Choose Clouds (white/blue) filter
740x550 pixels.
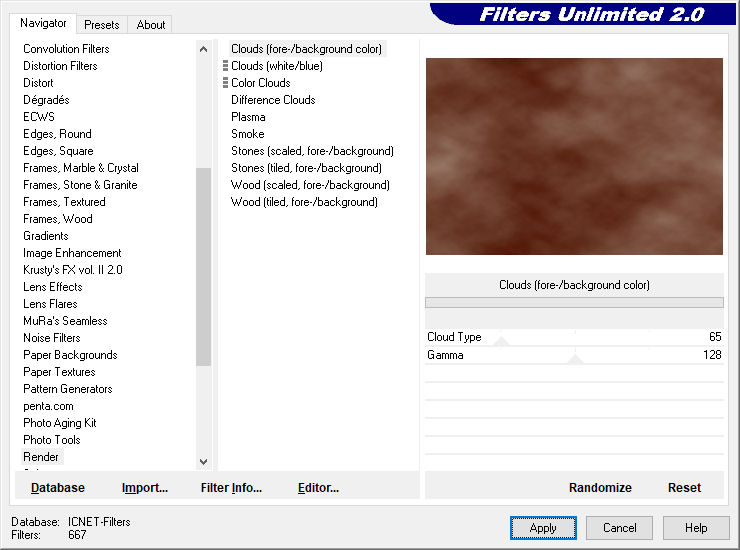point(277,66)
